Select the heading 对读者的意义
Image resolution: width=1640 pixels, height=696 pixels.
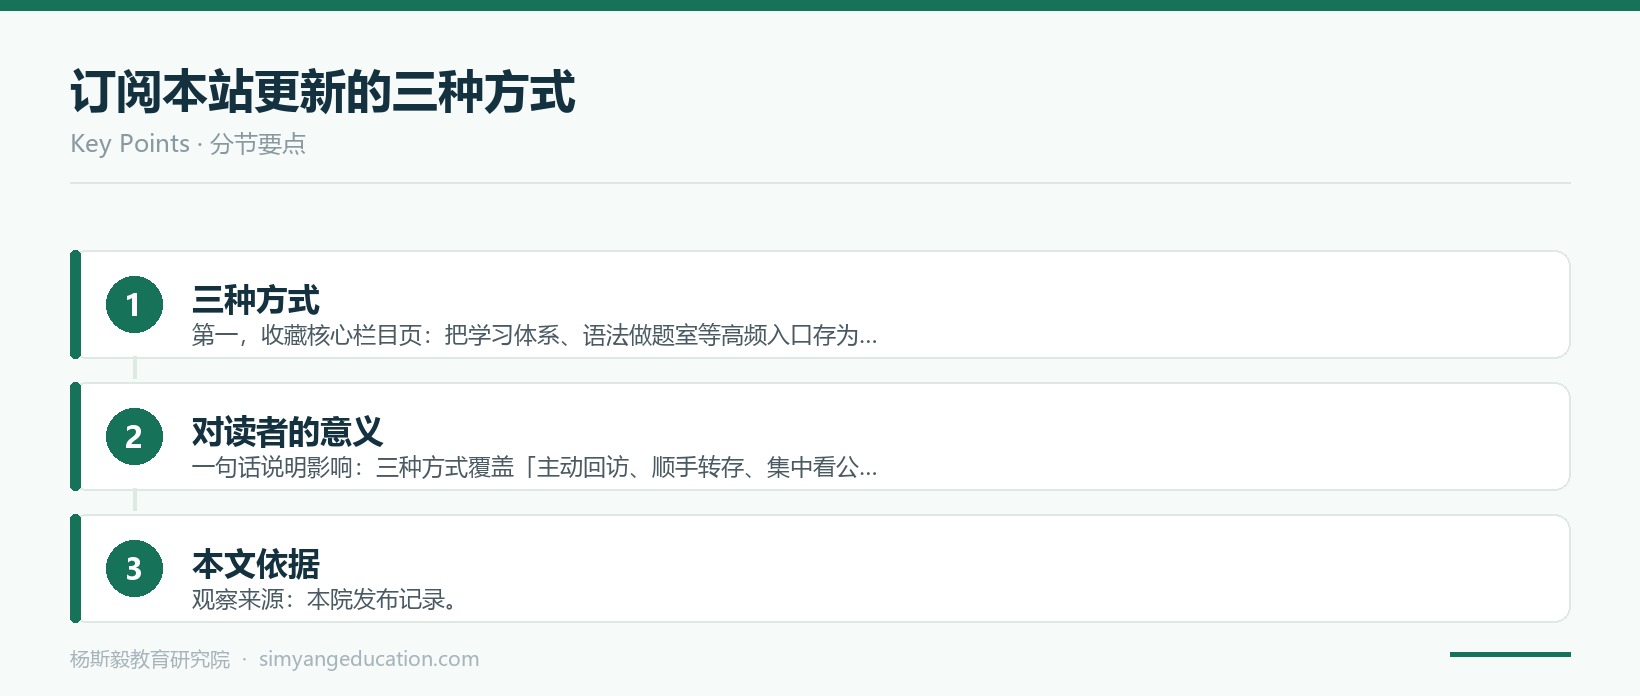tap(288, 432)
